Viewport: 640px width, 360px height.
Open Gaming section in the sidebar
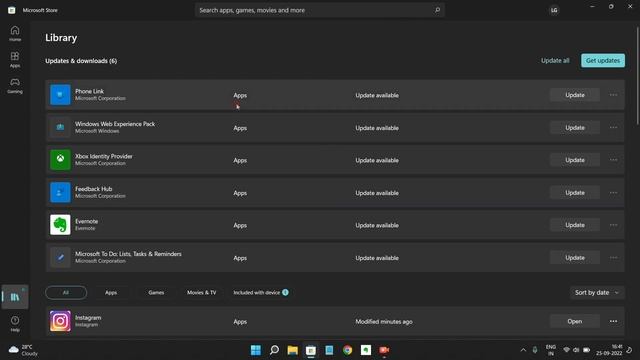[15, 86]
